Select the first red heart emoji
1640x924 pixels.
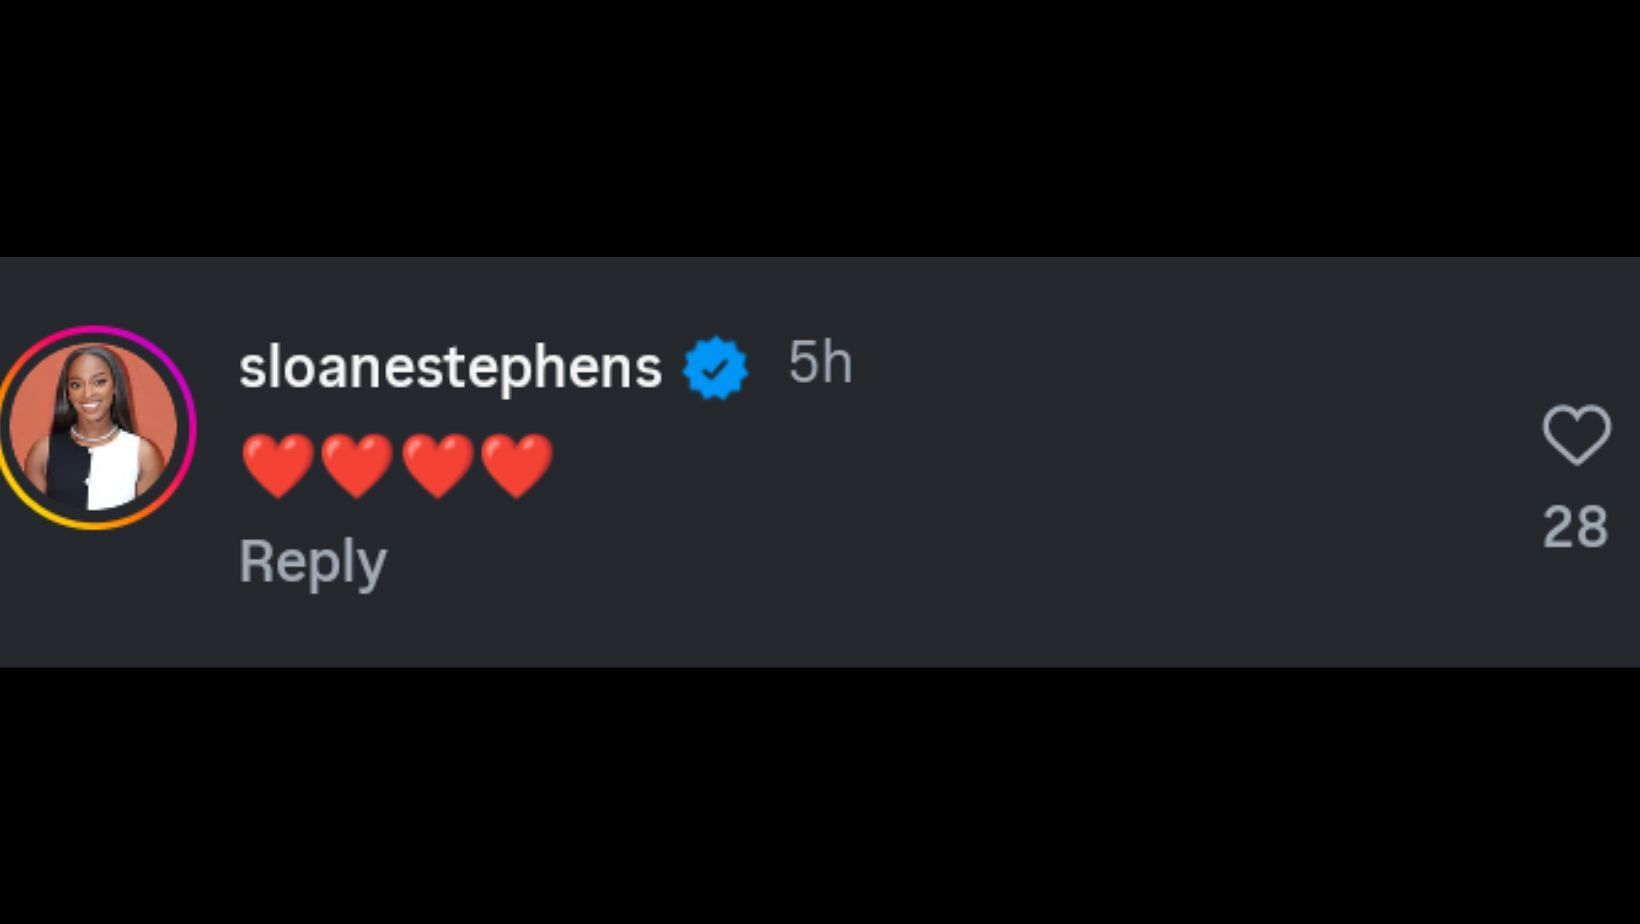pyautogui.click(x=278, y=466)
